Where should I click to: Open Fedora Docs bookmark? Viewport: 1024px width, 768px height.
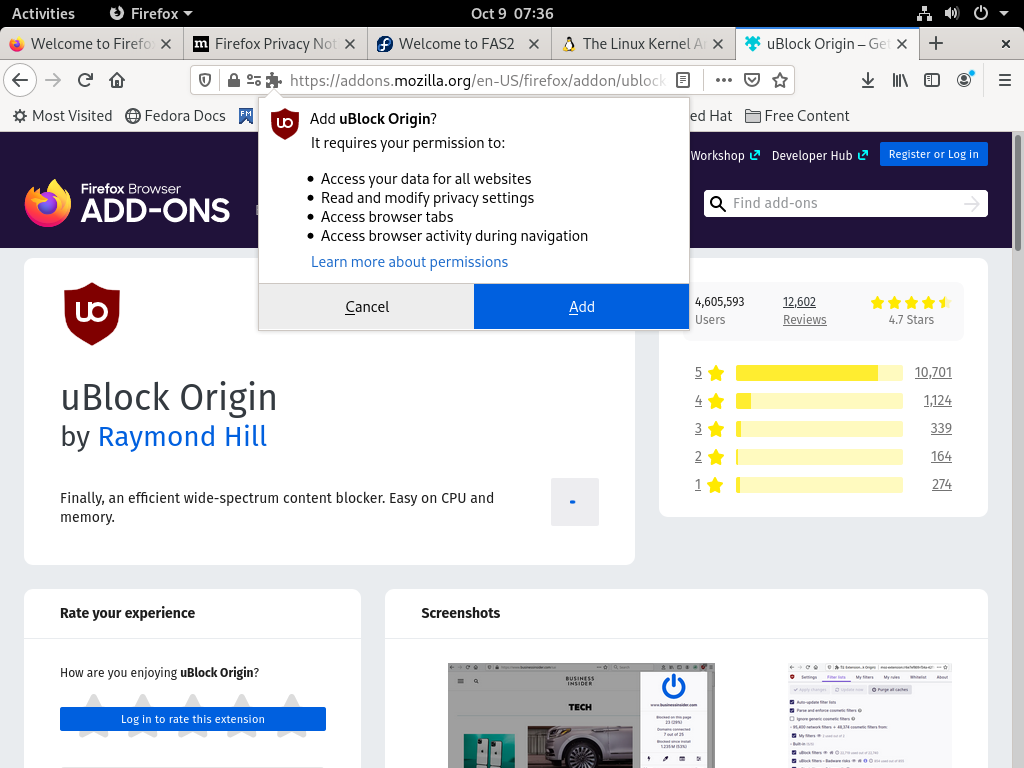point(176,116)
